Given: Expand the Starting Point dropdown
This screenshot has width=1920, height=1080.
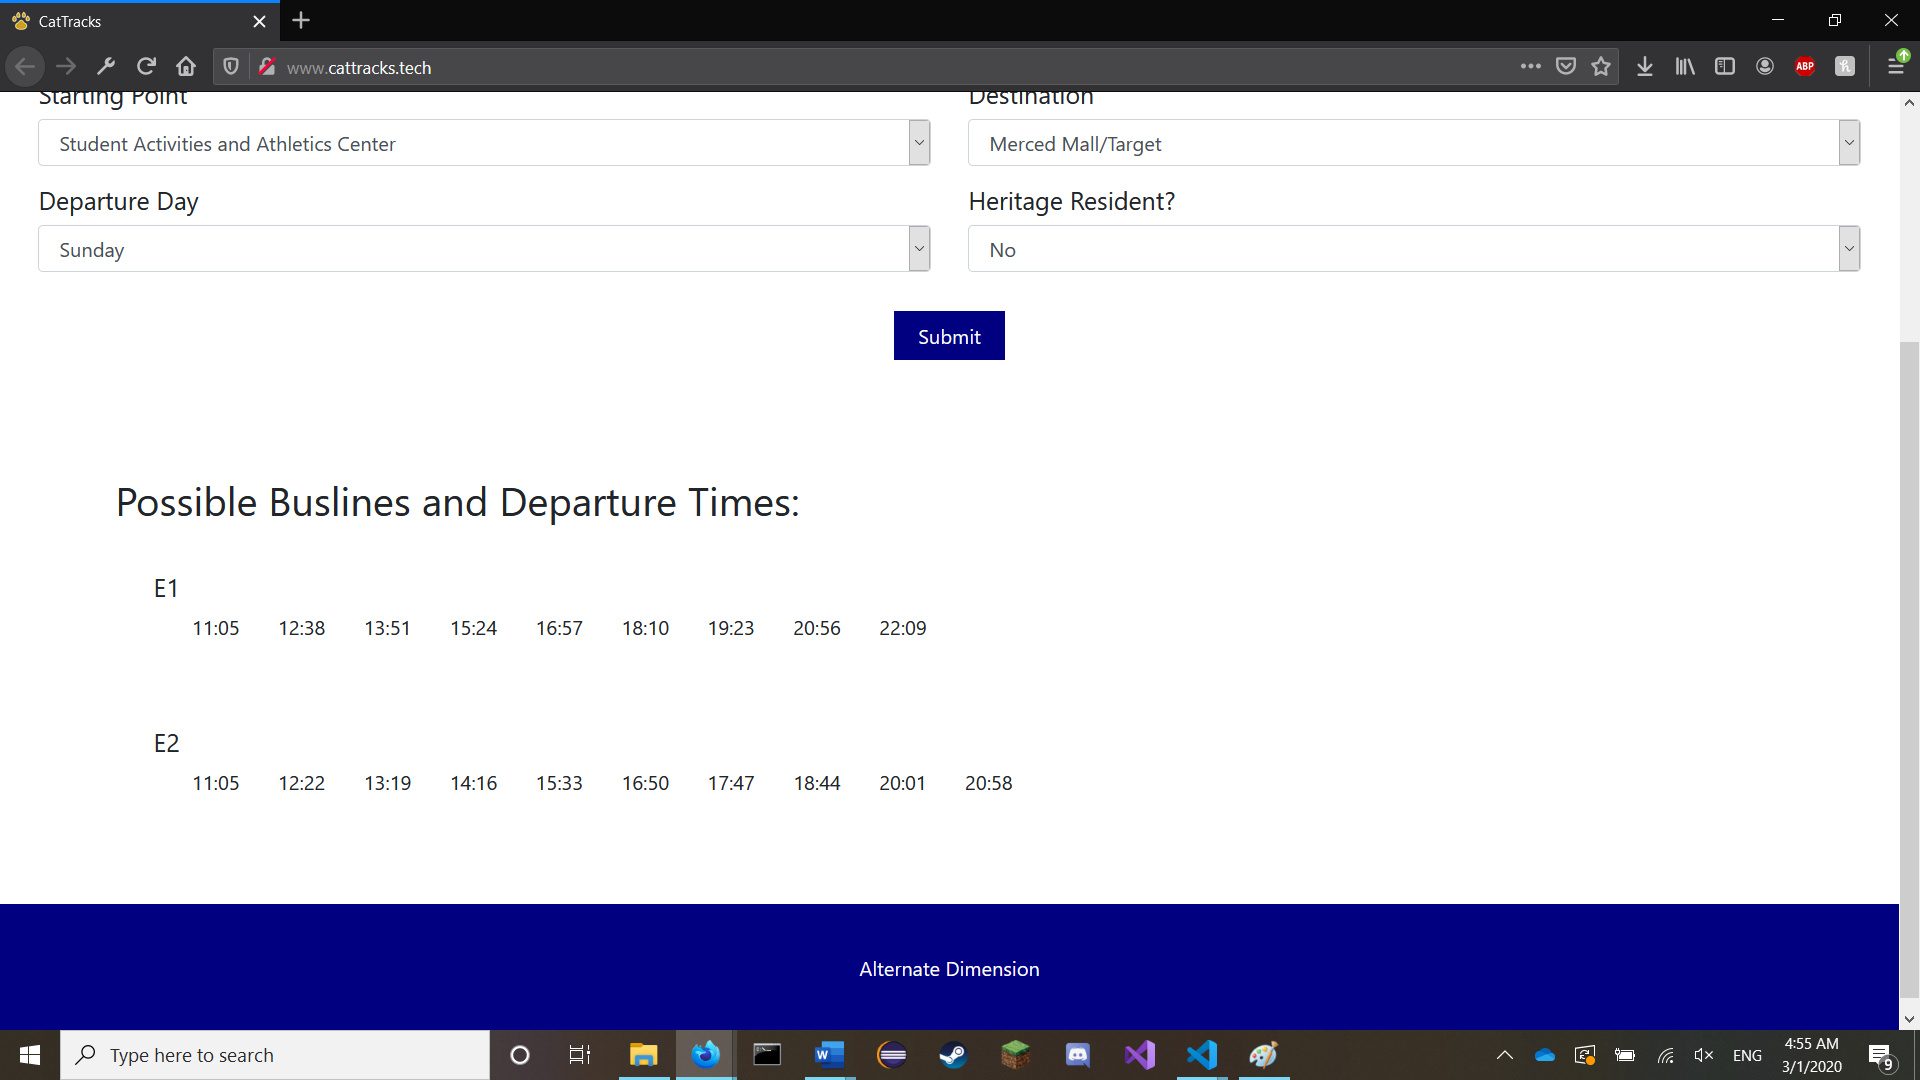Looking at the screenshot, I should click(484, 143).
